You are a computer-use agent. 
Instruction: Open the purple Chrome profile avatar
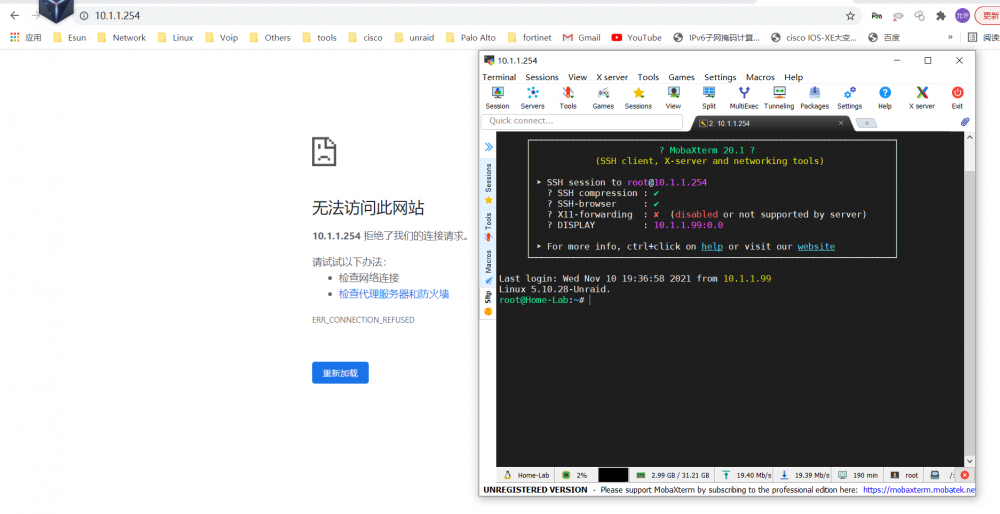click(962, 16)
